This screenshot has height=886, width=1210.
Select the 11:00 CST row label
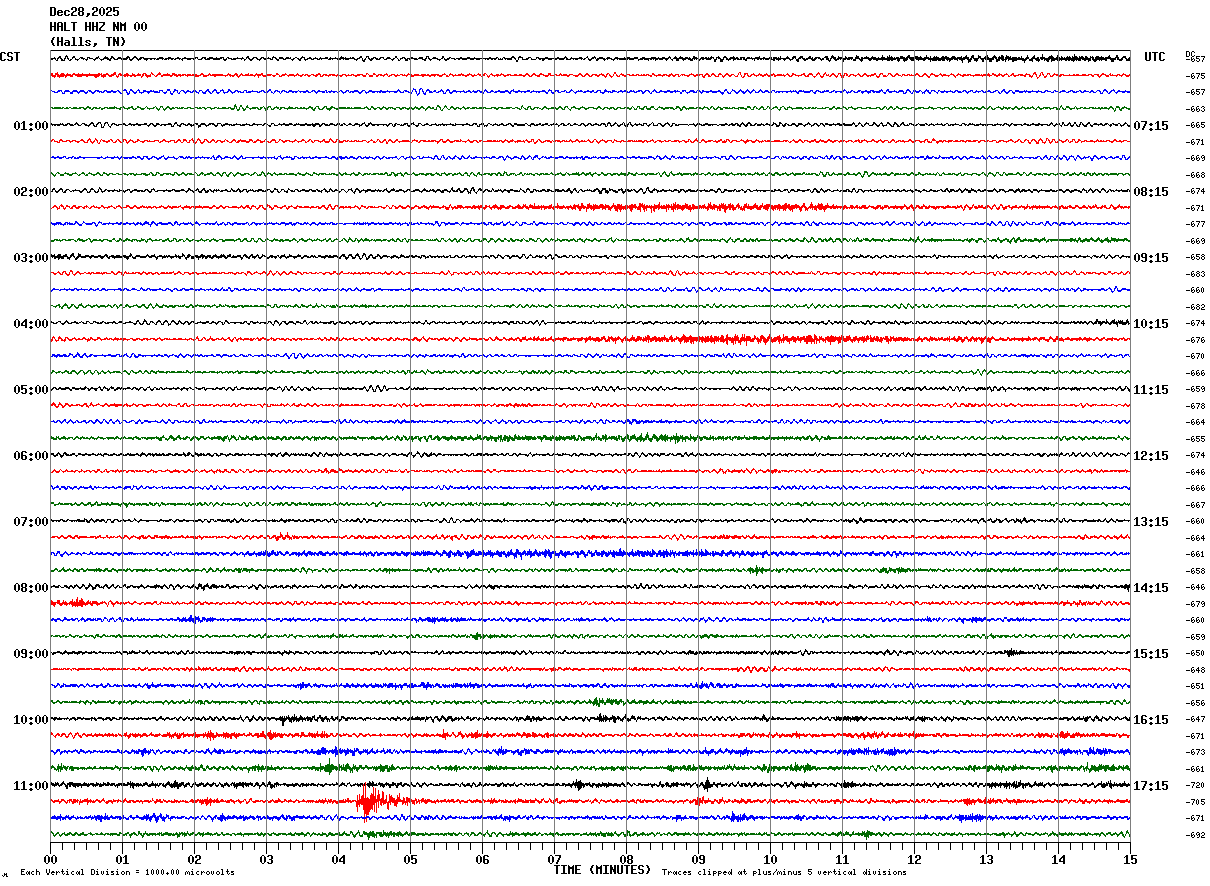[31, 786]
